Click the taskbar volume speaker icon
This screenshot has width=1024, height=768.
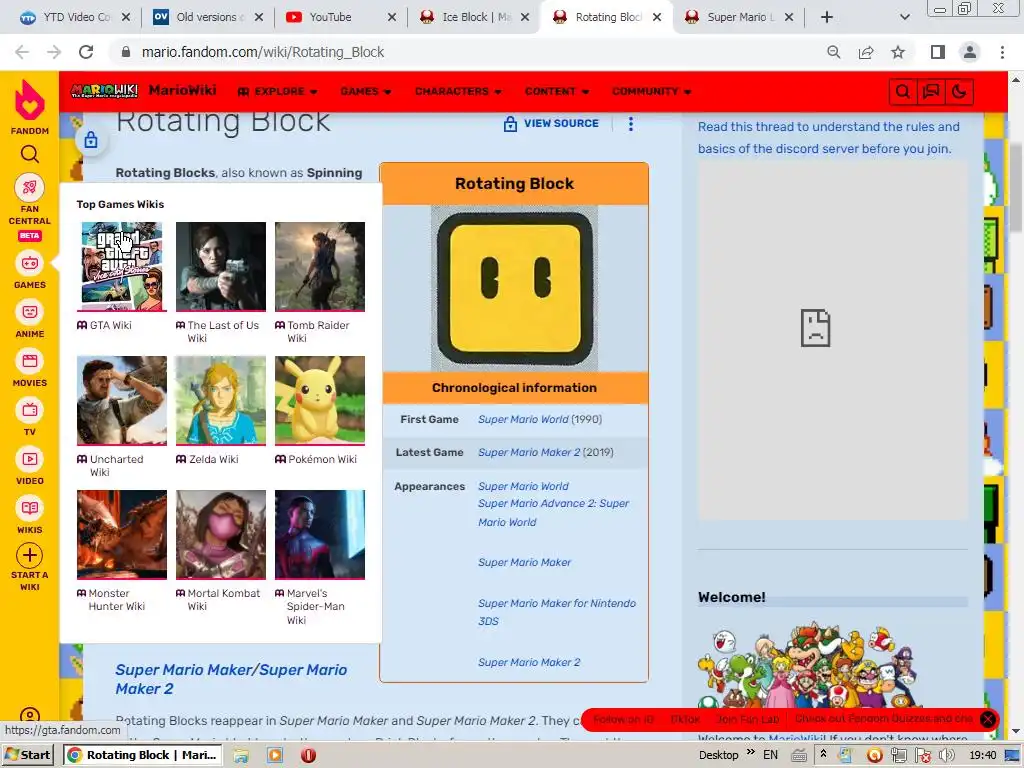coord(946,756)
